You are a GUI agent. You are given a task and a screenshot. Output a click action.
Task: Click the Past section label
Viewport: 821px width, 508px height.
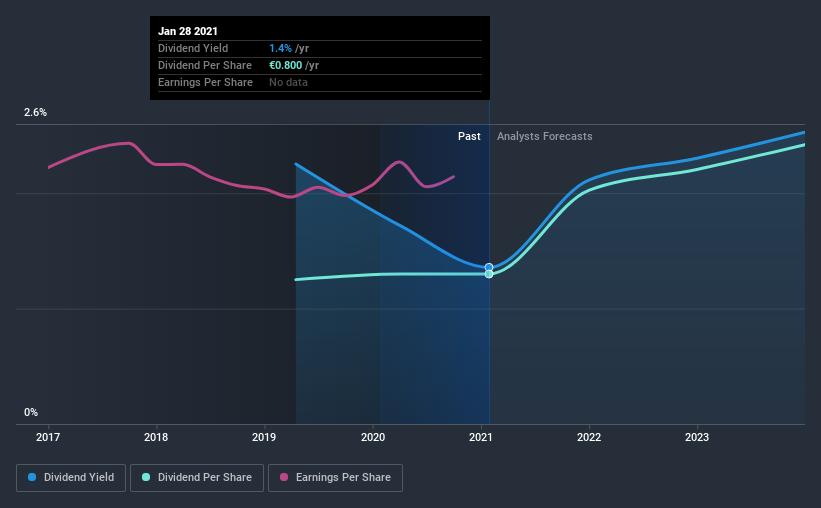click(x=469, y=136)
